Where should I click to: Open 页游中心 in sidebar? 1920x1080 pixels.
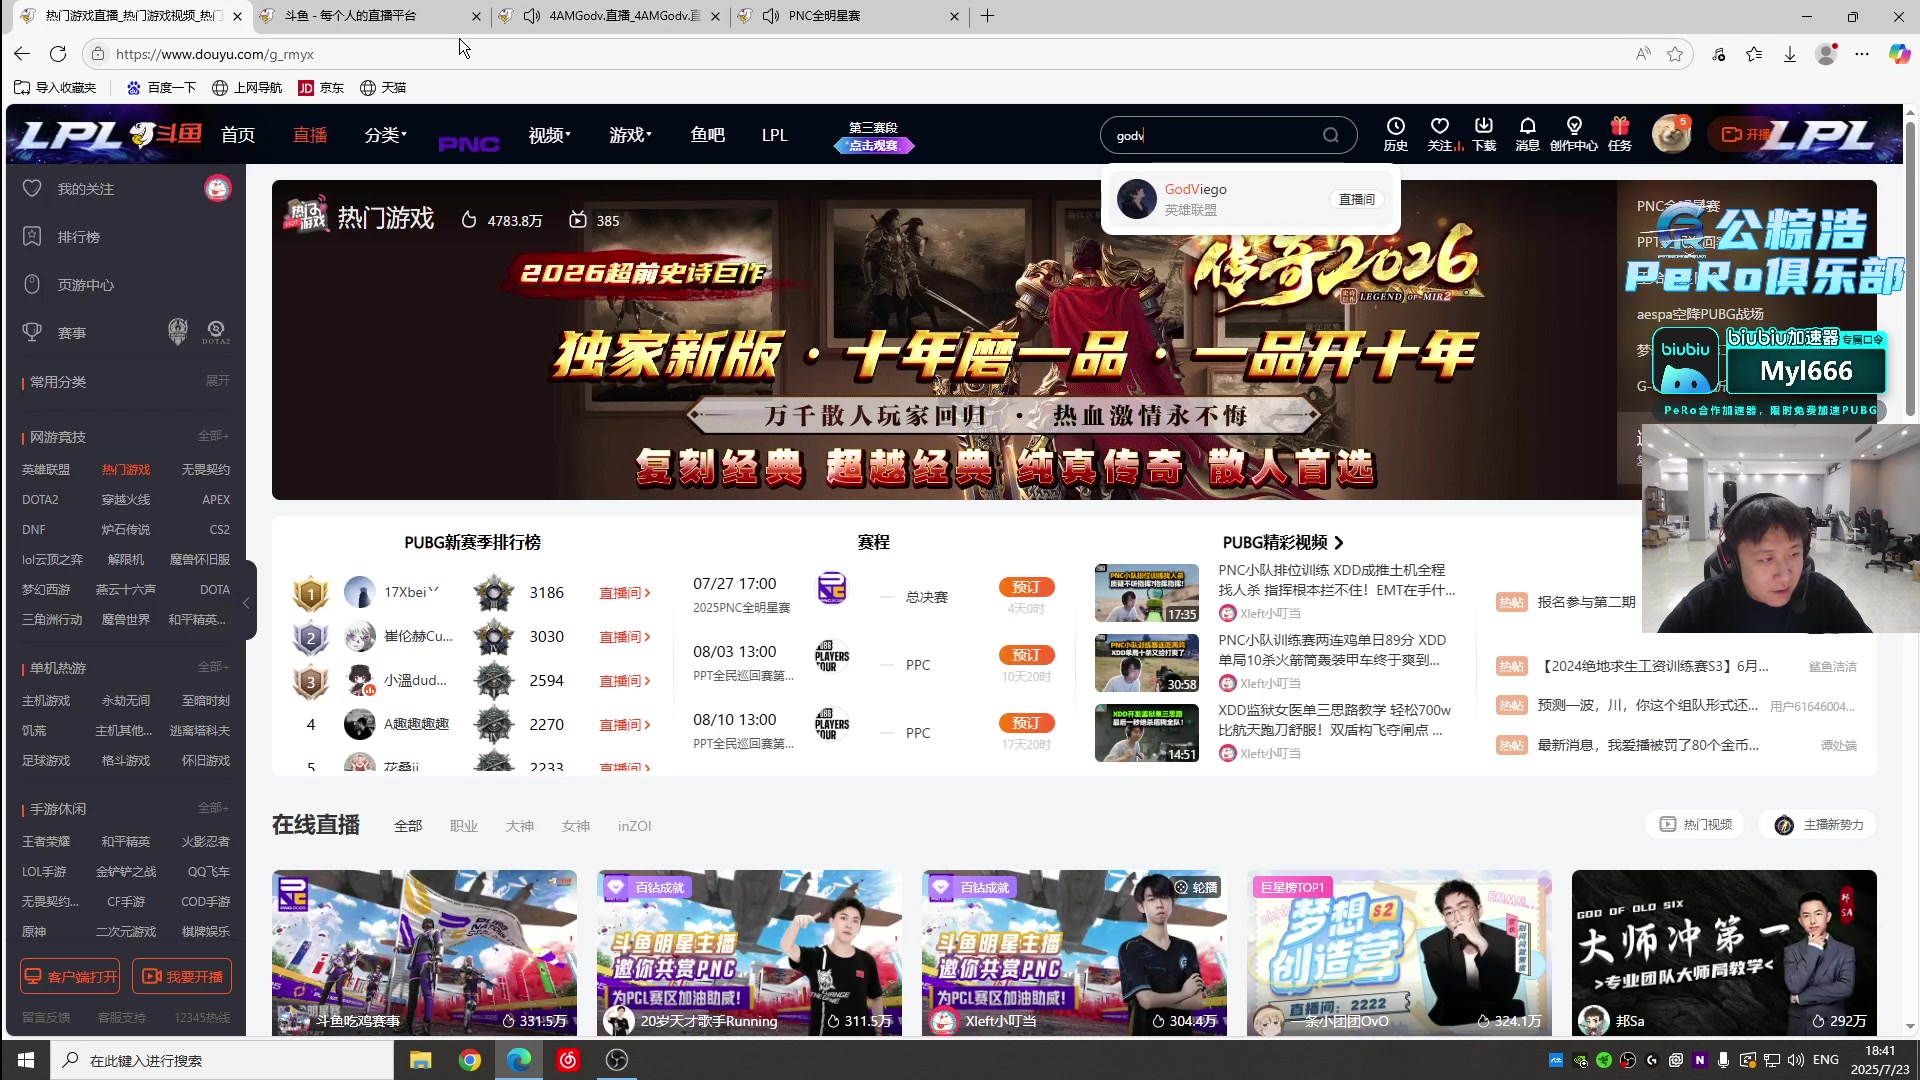[x=85, y=285]
